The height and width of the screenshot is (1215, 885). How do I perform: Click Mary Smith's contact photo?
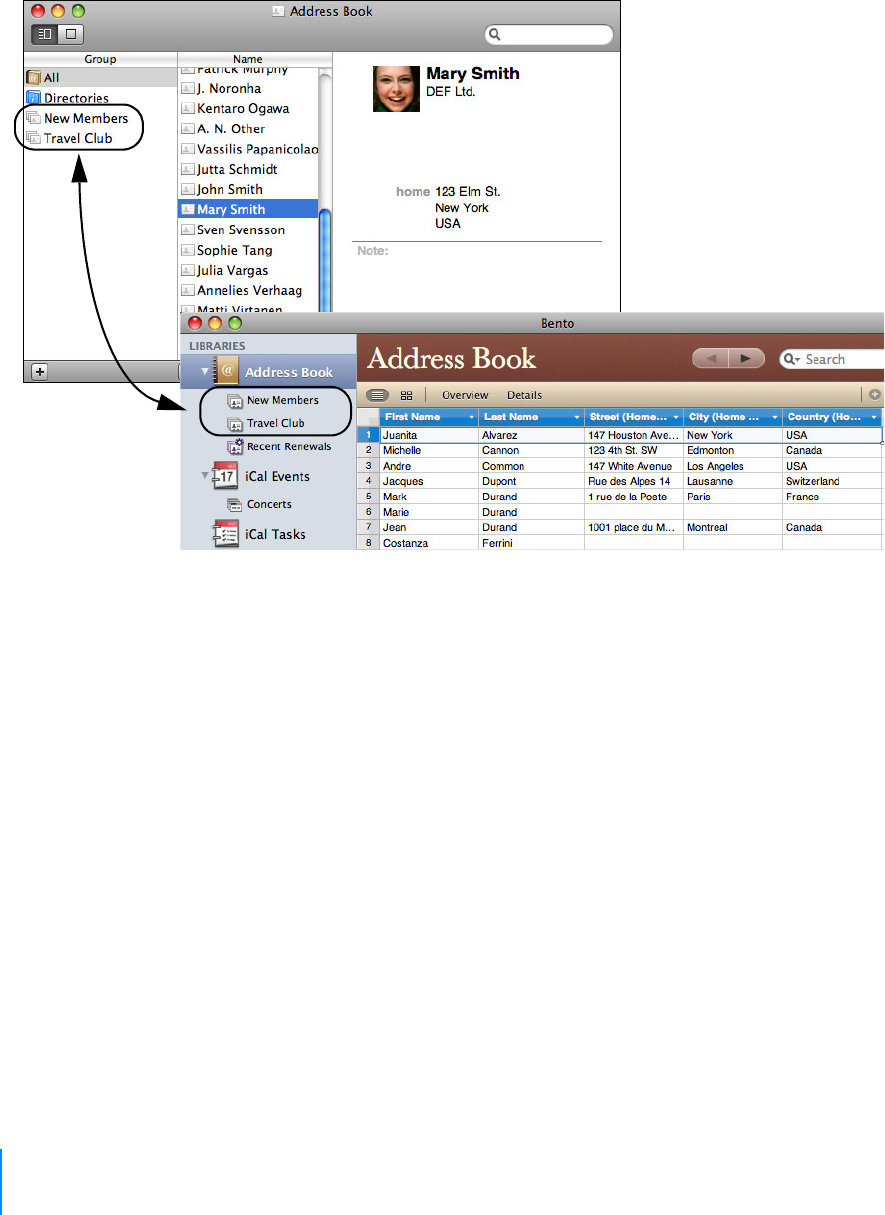(396, 88)
